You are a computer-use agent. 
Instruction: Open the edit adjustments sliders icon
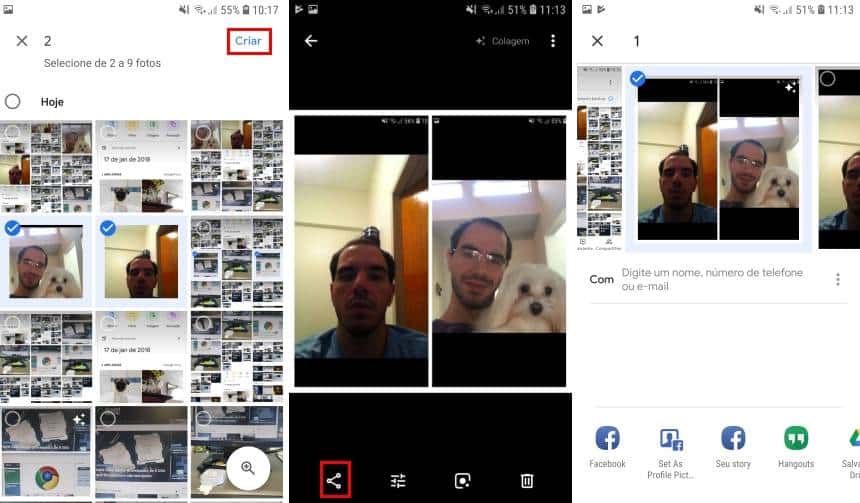pyautogui.click(x=398, y=481)
